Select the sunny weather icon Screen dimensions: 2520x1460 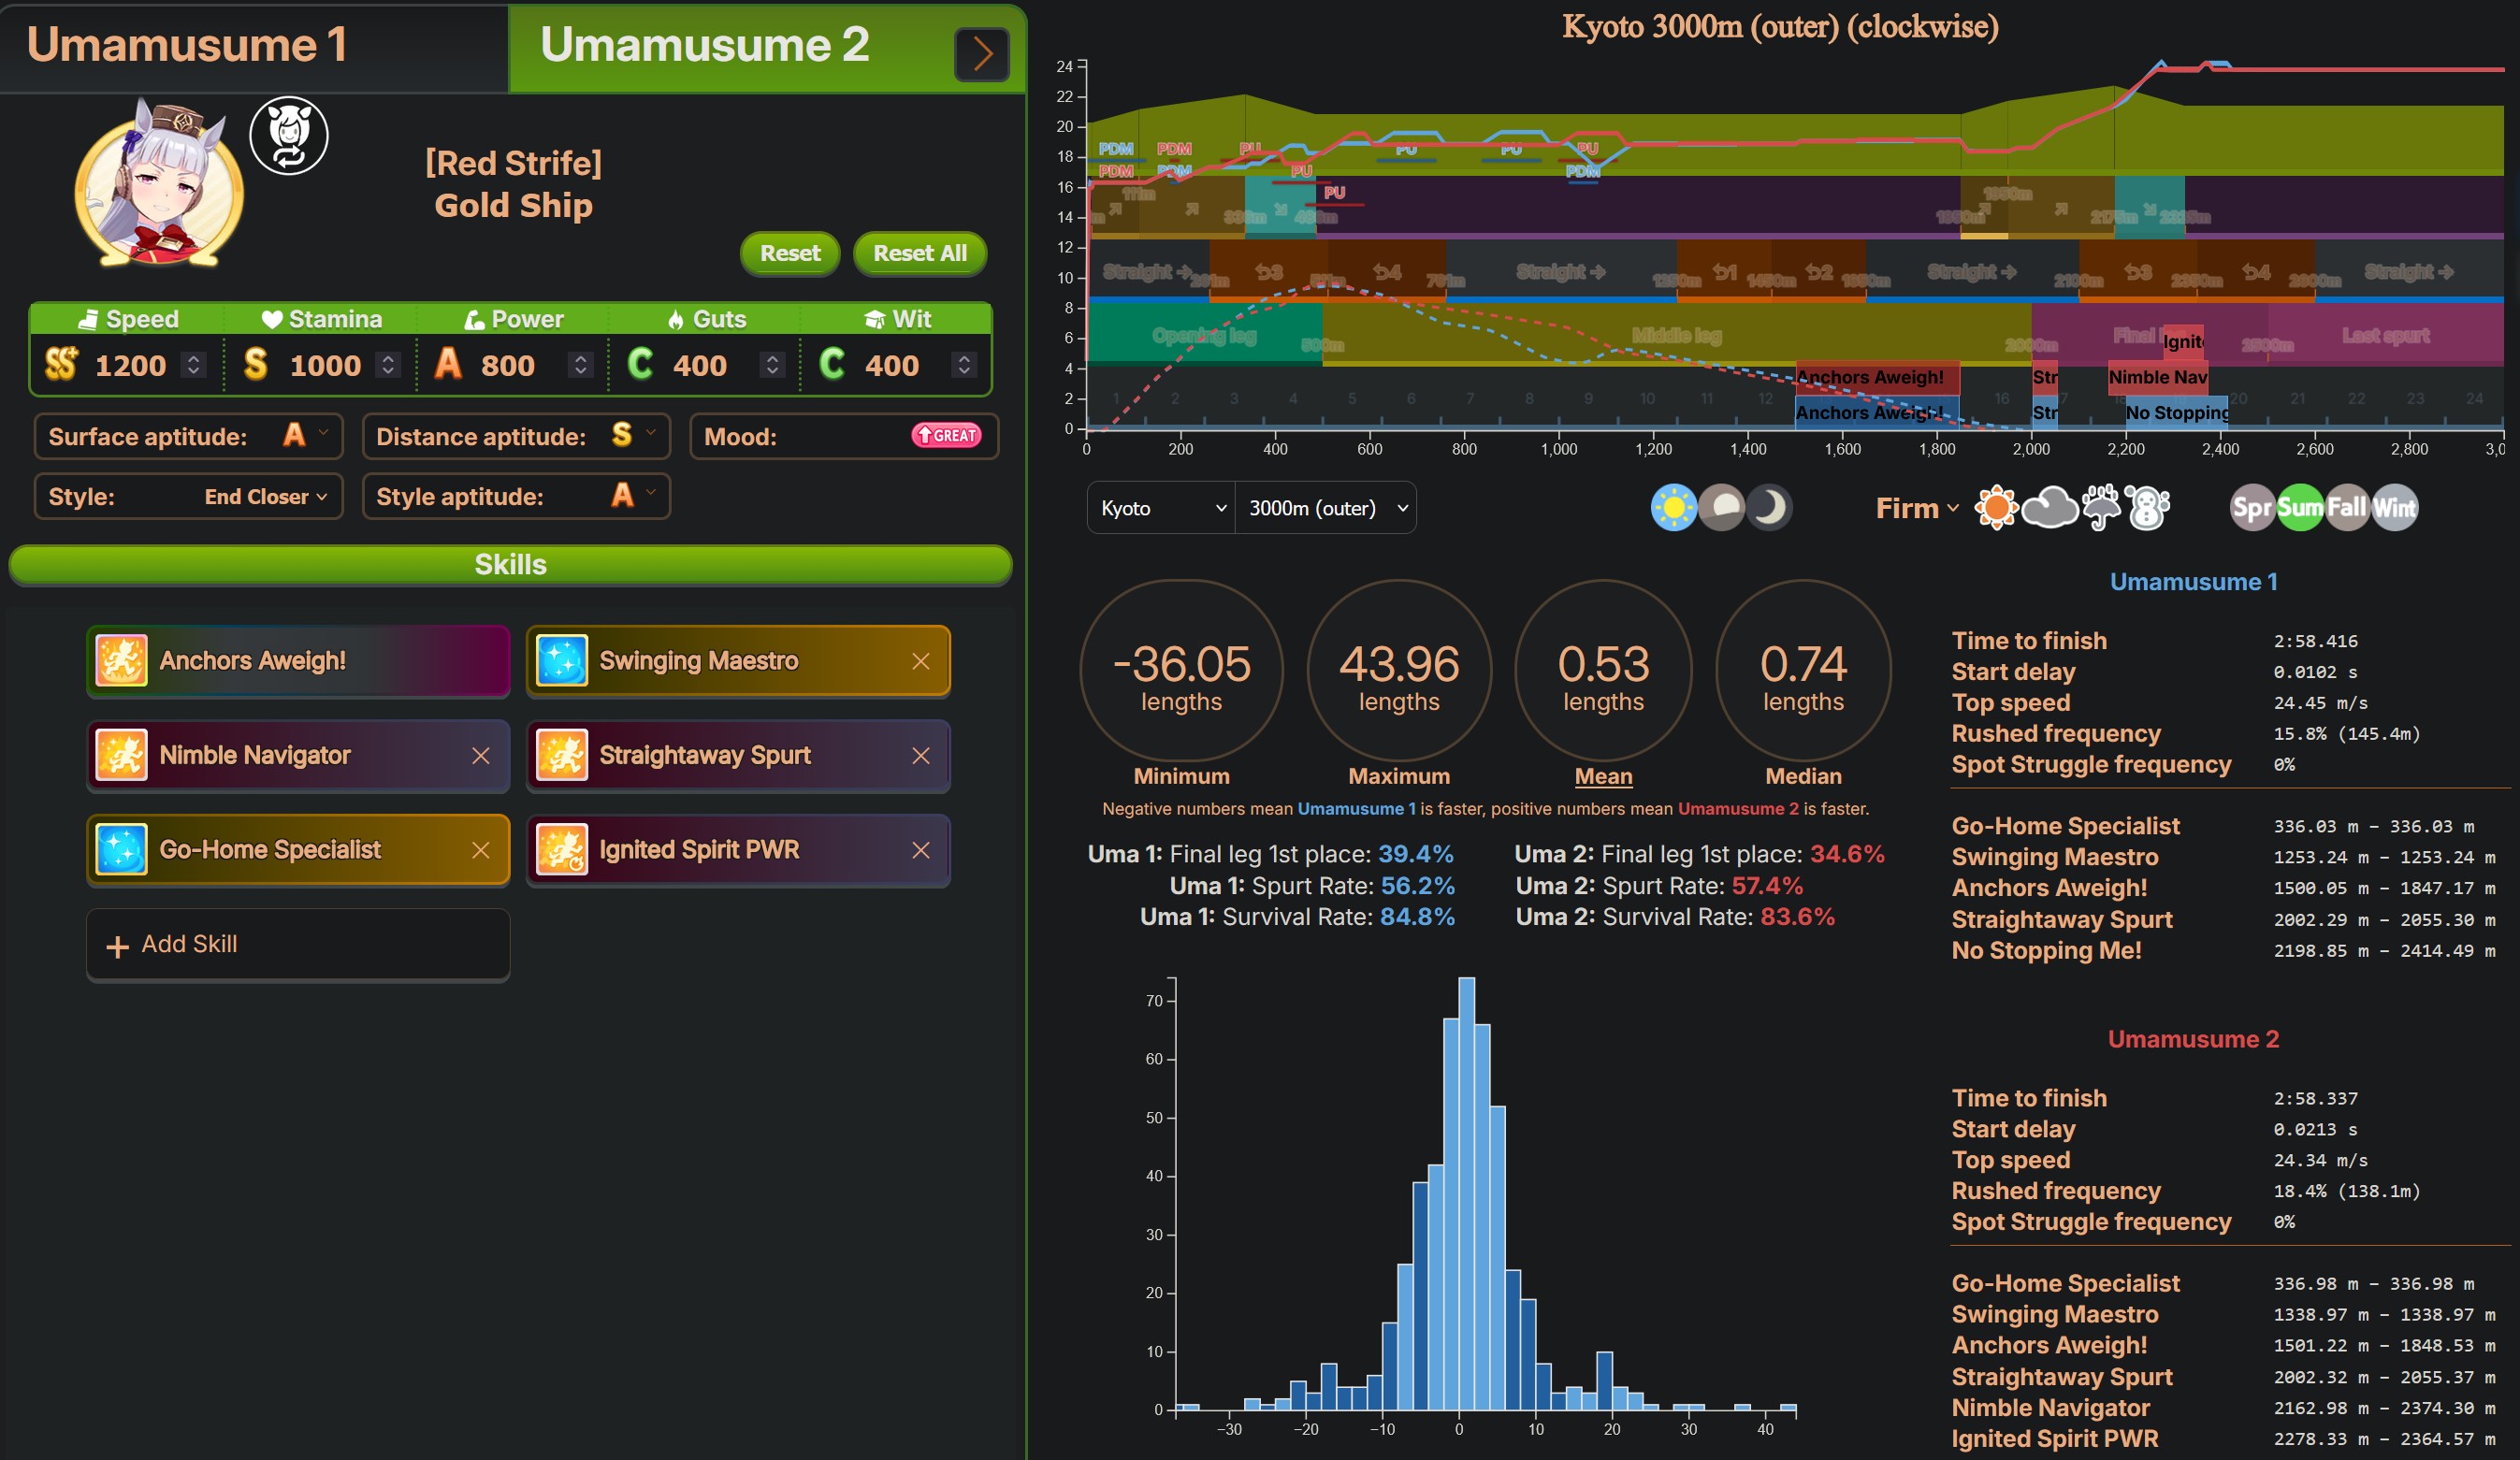tap(1996, 508)
